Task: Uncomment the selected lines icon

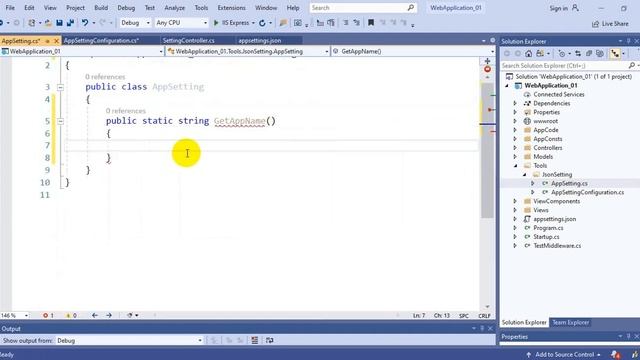Action: point(356,23)
